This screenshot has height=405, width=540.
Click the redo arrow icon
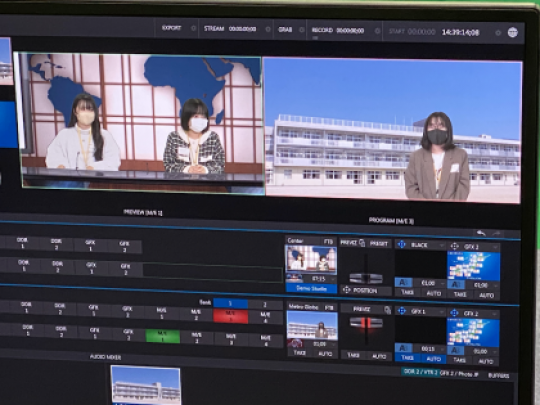point(496,233)
